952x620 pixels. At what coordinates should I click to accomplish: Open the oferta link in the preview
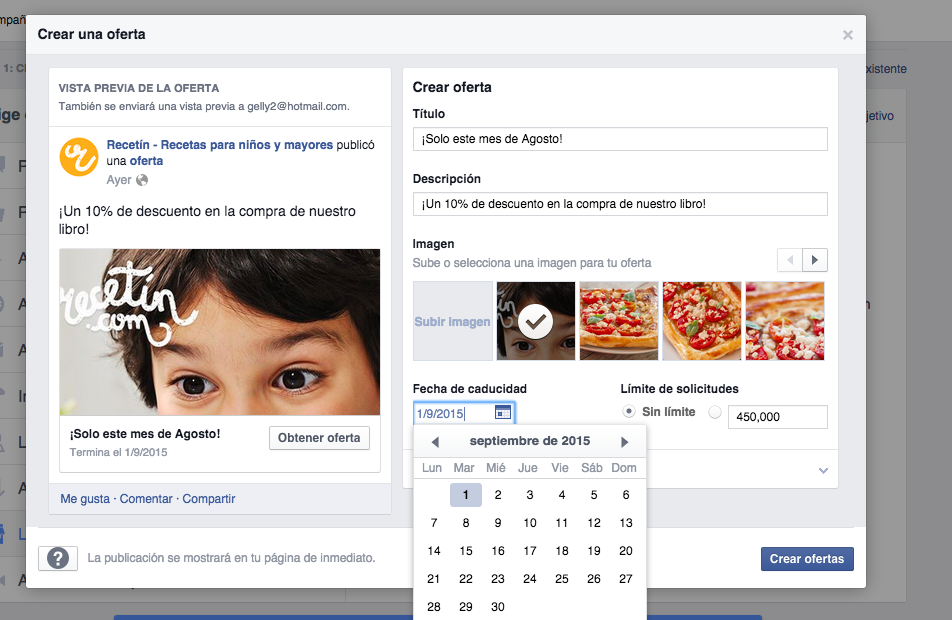pos(146,161)
